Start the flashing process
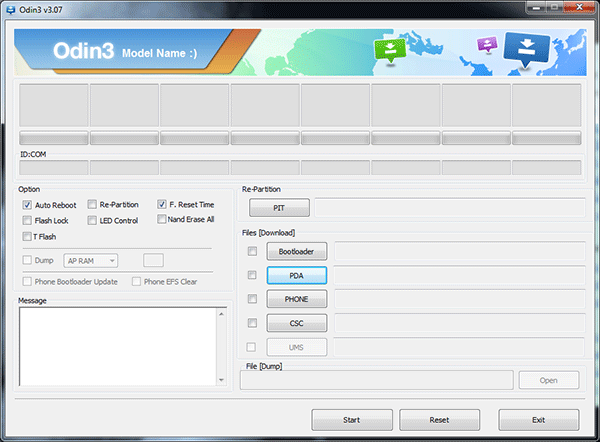Image resolution: width=600 pixels, height=442 pixels. tap(352, 420)
